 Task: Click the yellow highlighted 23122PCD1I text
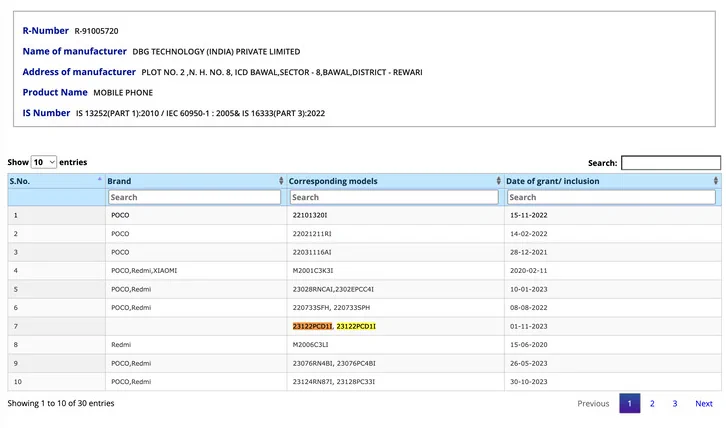coord(356,326)
